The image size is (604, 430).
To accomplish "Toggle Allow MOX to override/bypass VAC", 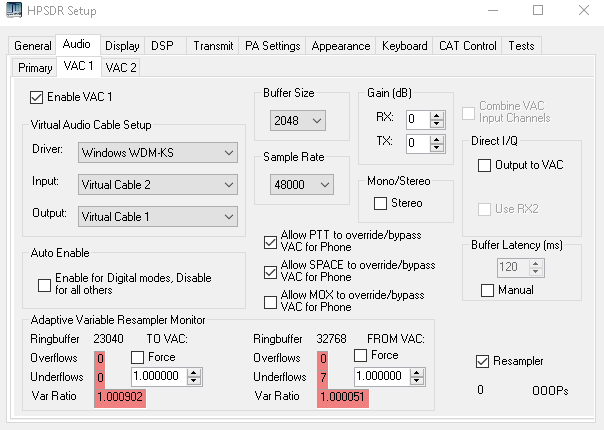I will (x=271, y=301).
